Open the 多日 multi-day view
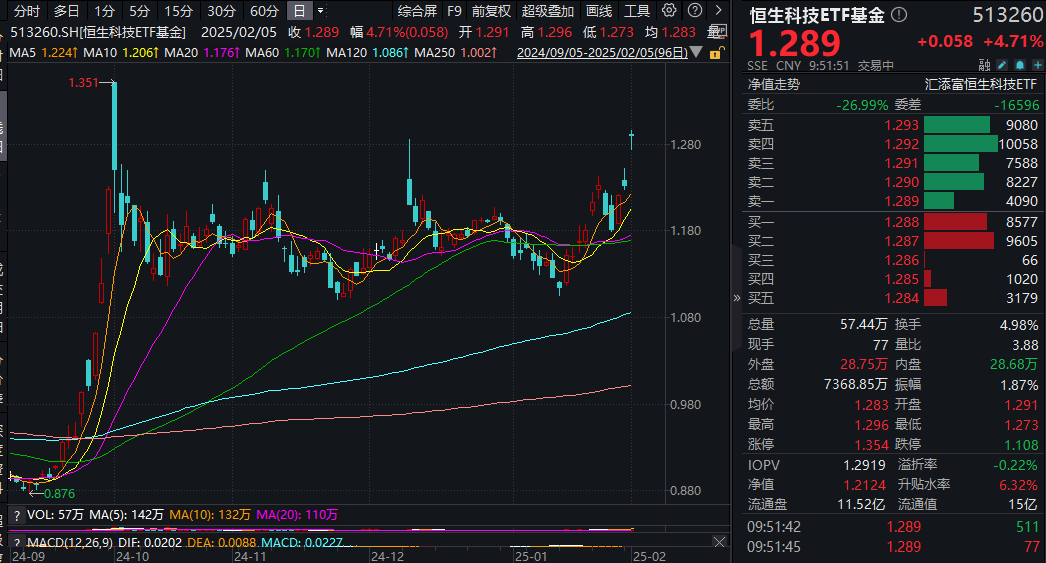 coord(66,11)
